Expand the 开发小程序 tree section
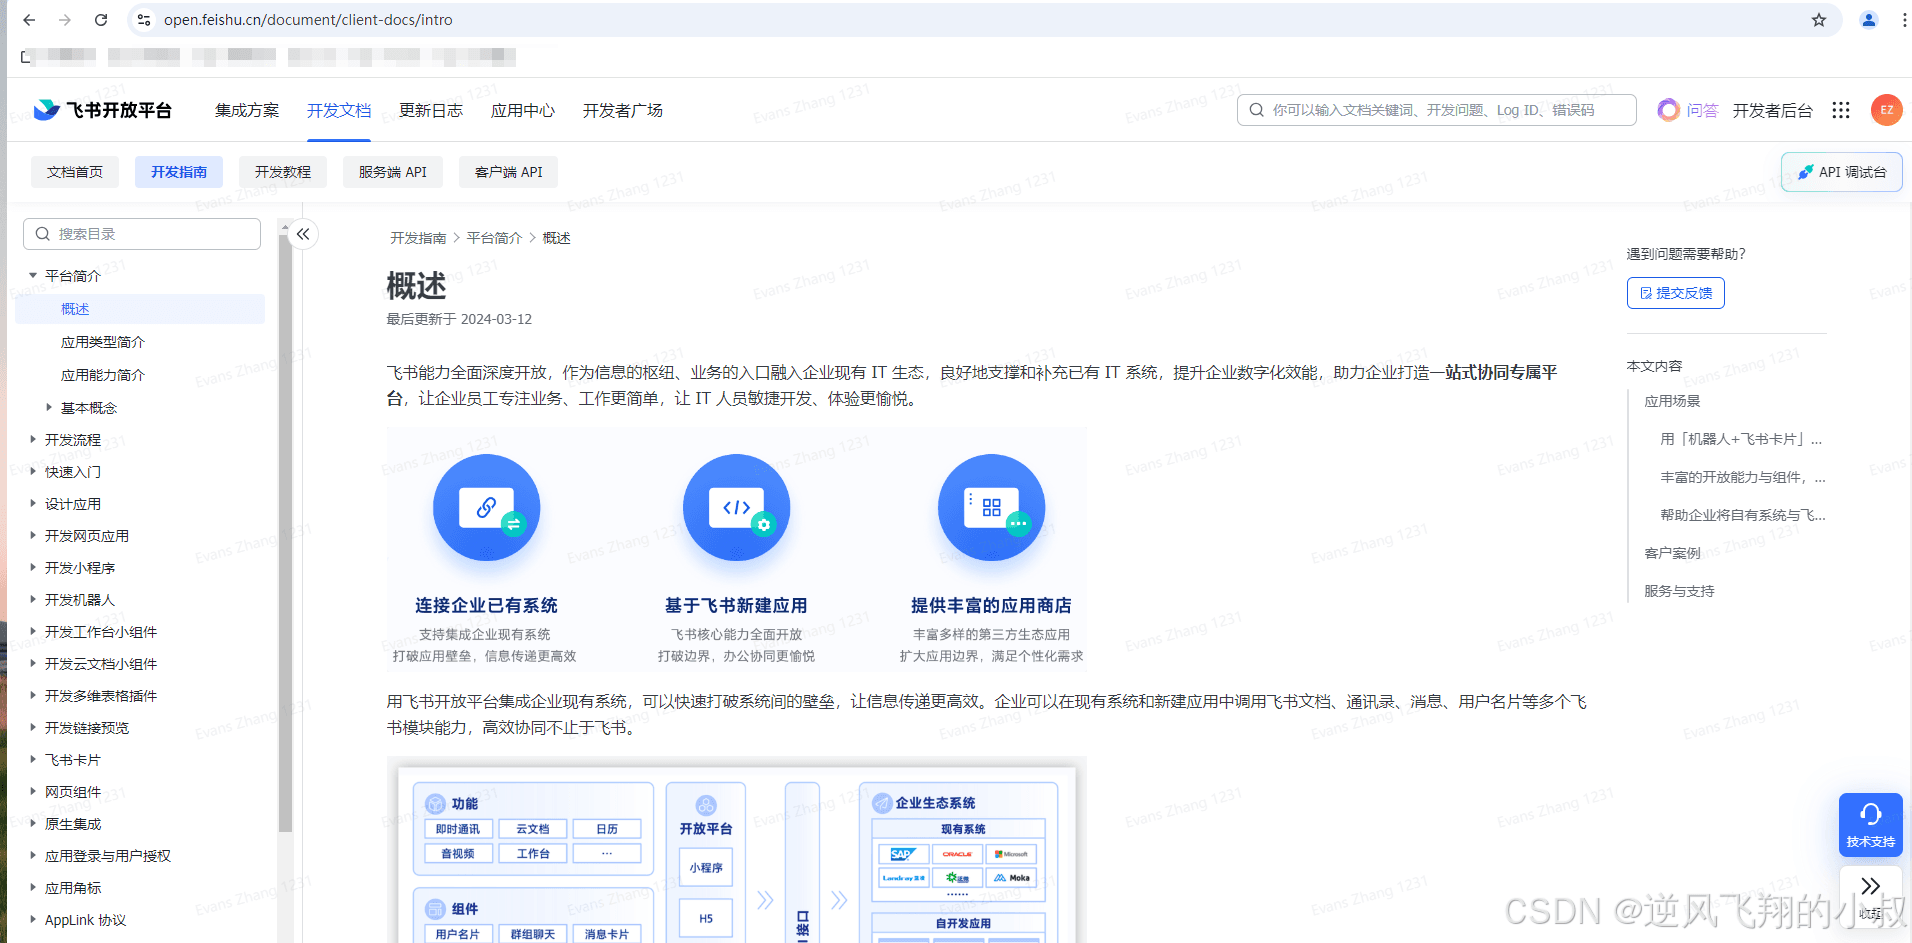The width and height of the screenshot is (1912, 943). [33, 568]
